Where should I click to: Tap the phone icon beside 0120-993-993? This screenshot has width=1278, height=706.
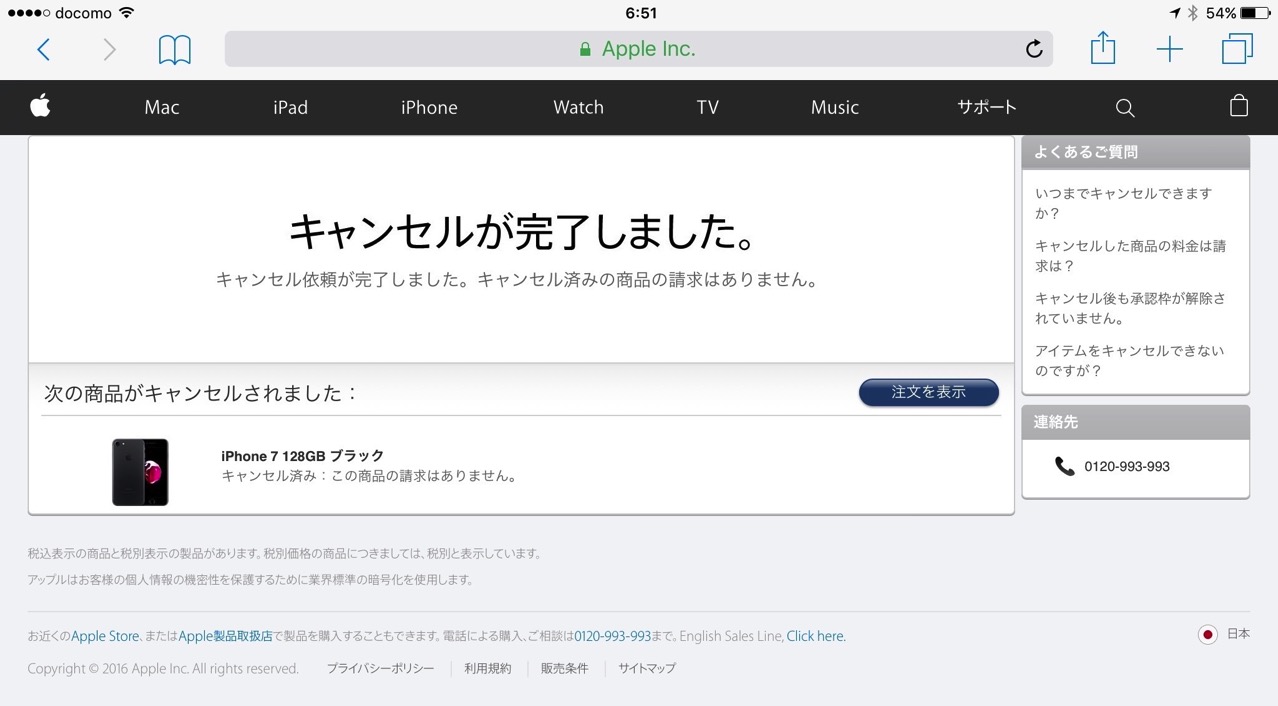pos(1064,466)
